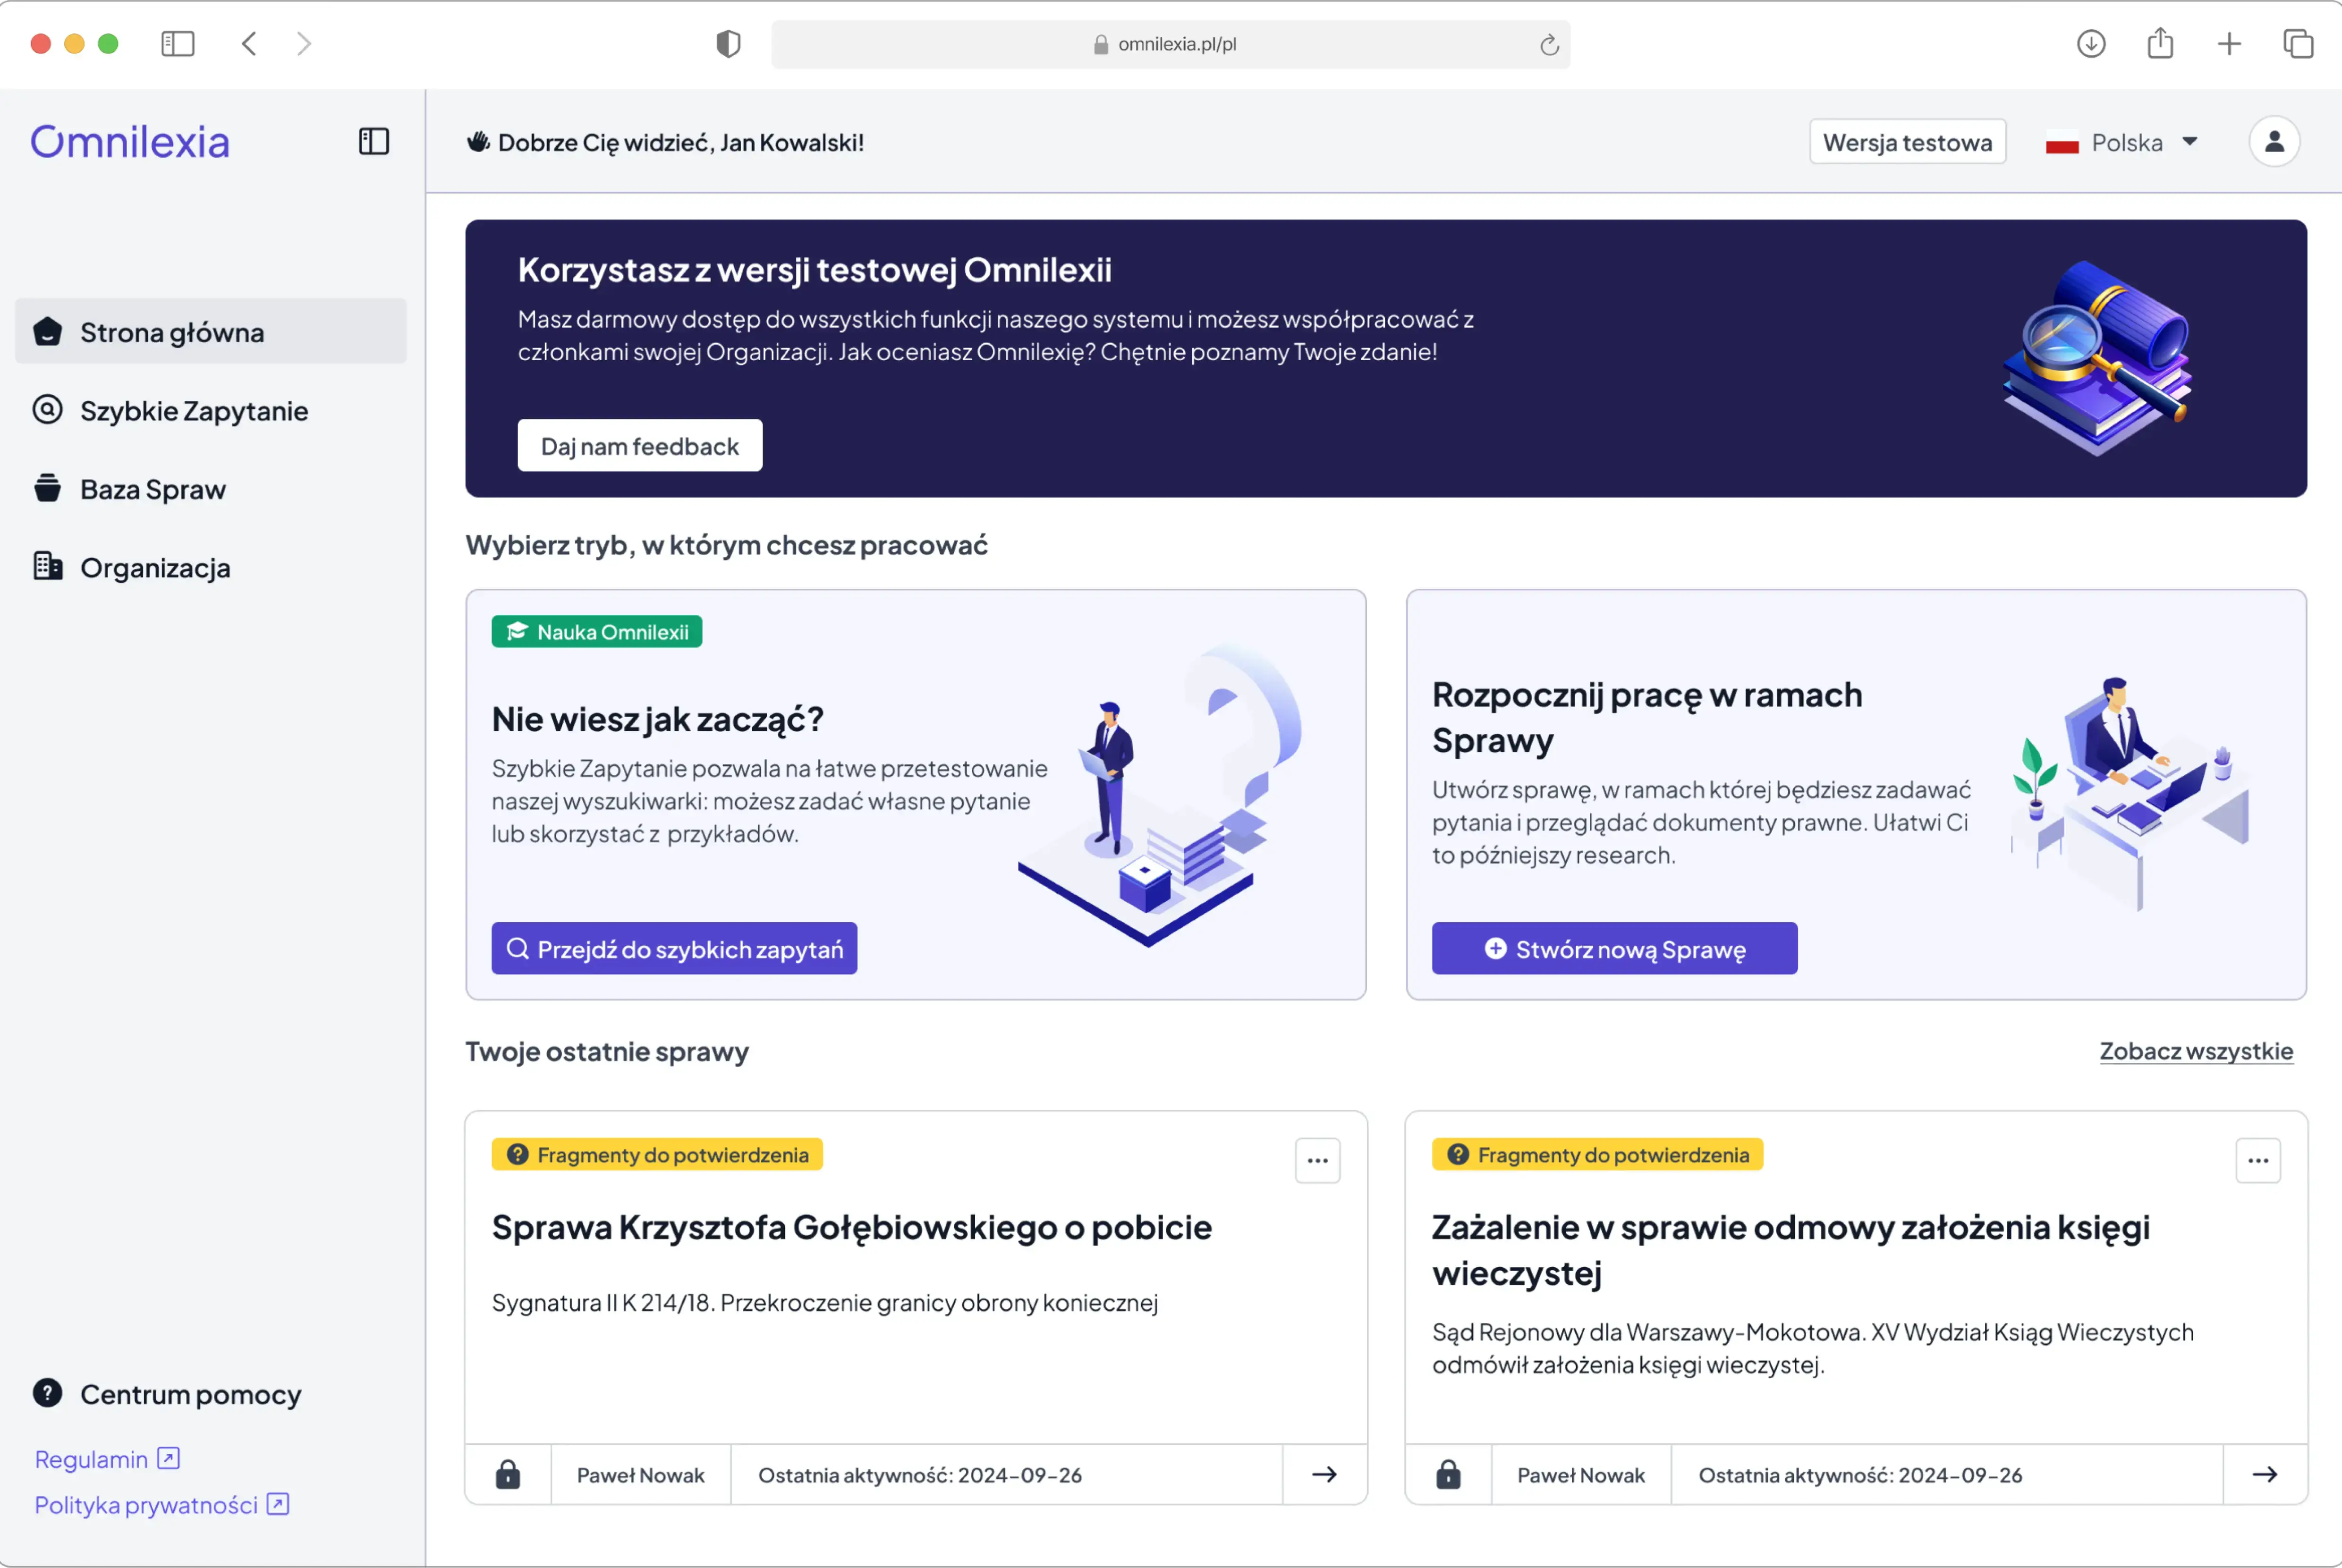
Task: Click Fragmenty do potwierdzenia tag on Gołębiowskiego case
Action: [657, 1154]
